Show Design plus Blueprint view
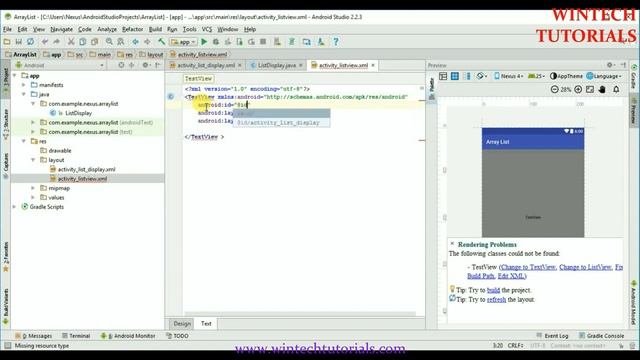Viewport: 640px width, 360px height. click(467, 76)
